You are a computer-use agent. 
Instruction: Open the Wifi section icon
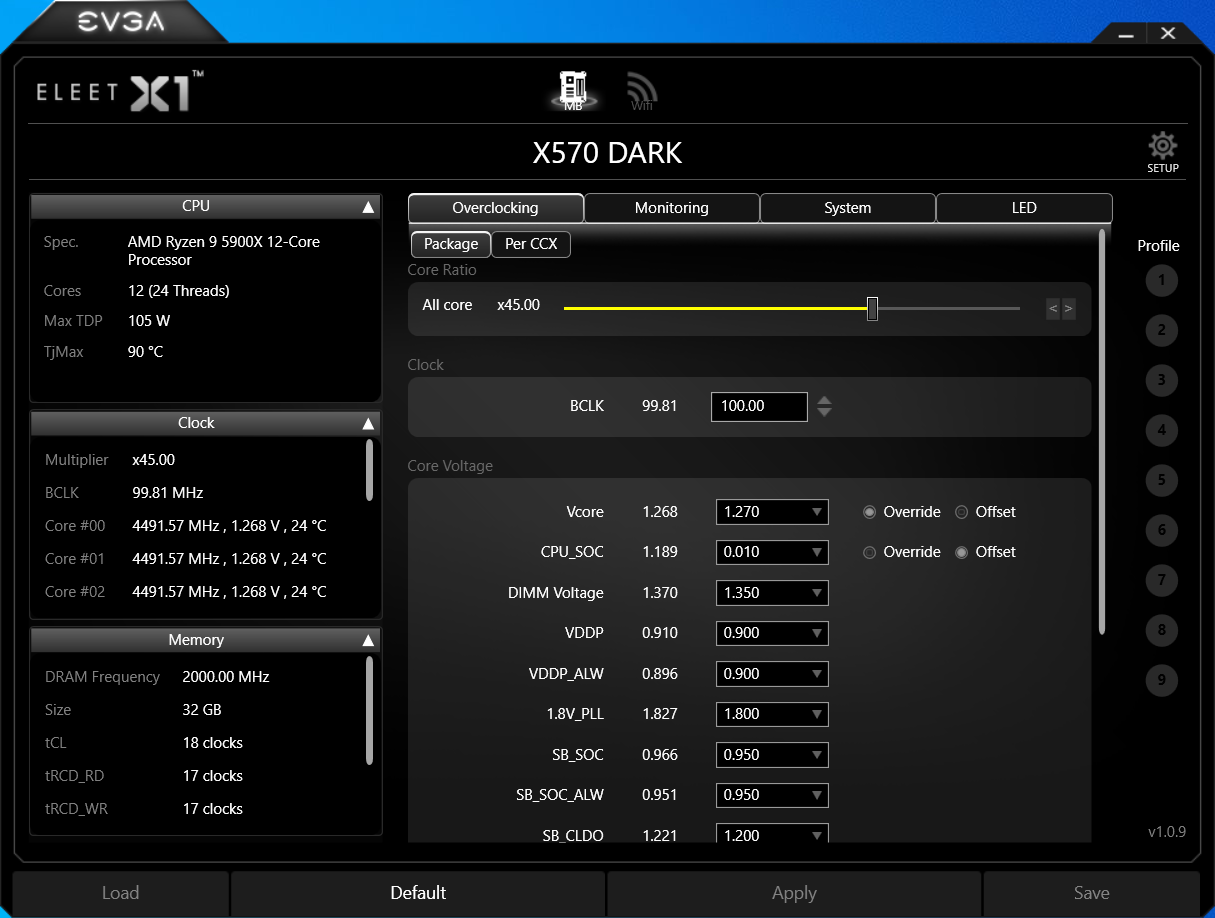tap(642, 91)
